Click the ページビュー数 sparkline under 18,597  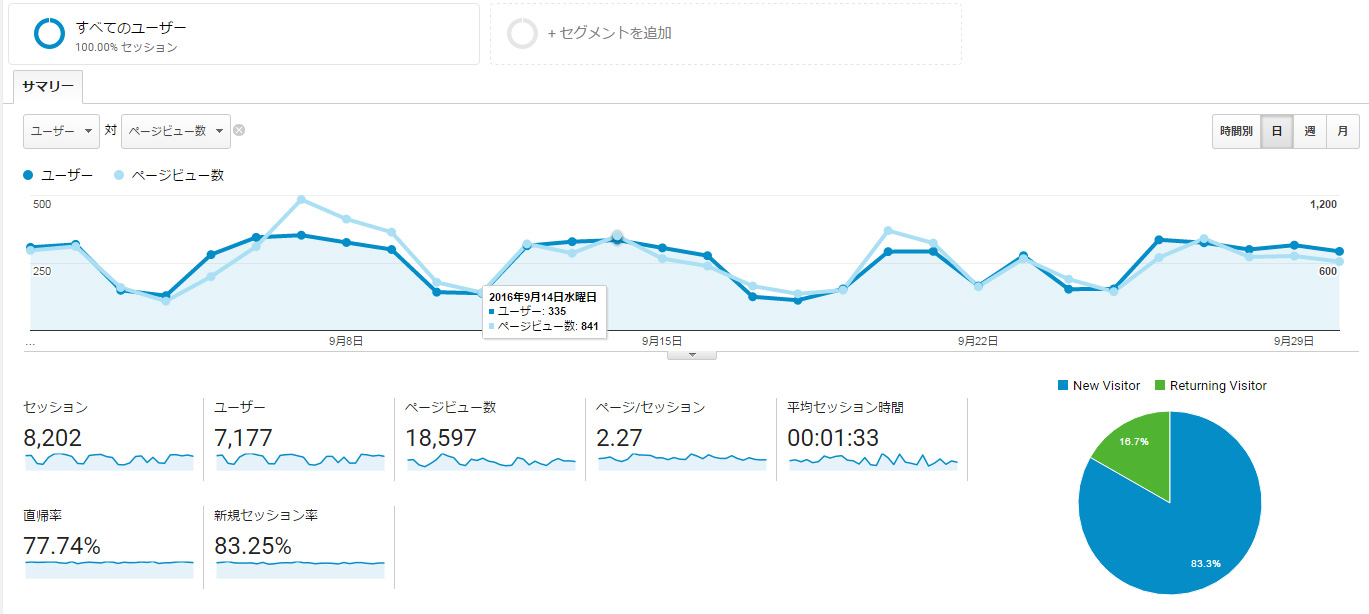pos(491,461)
